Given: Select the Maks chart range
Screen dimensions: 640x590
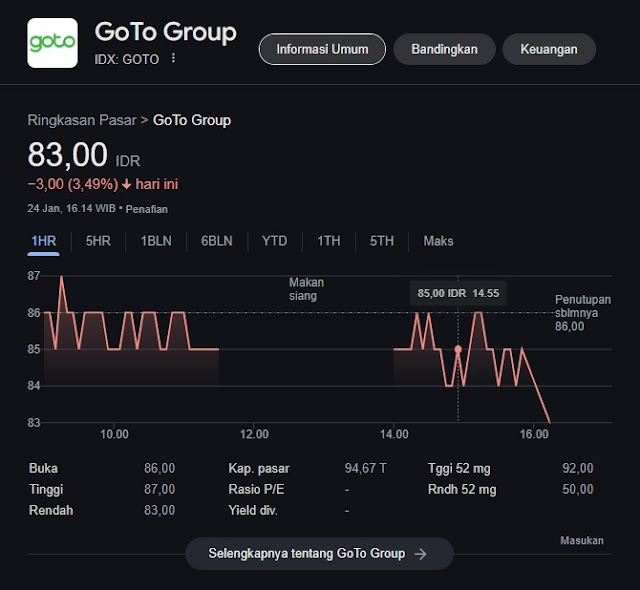Looking at the screenshot, I should coord(438,241).
